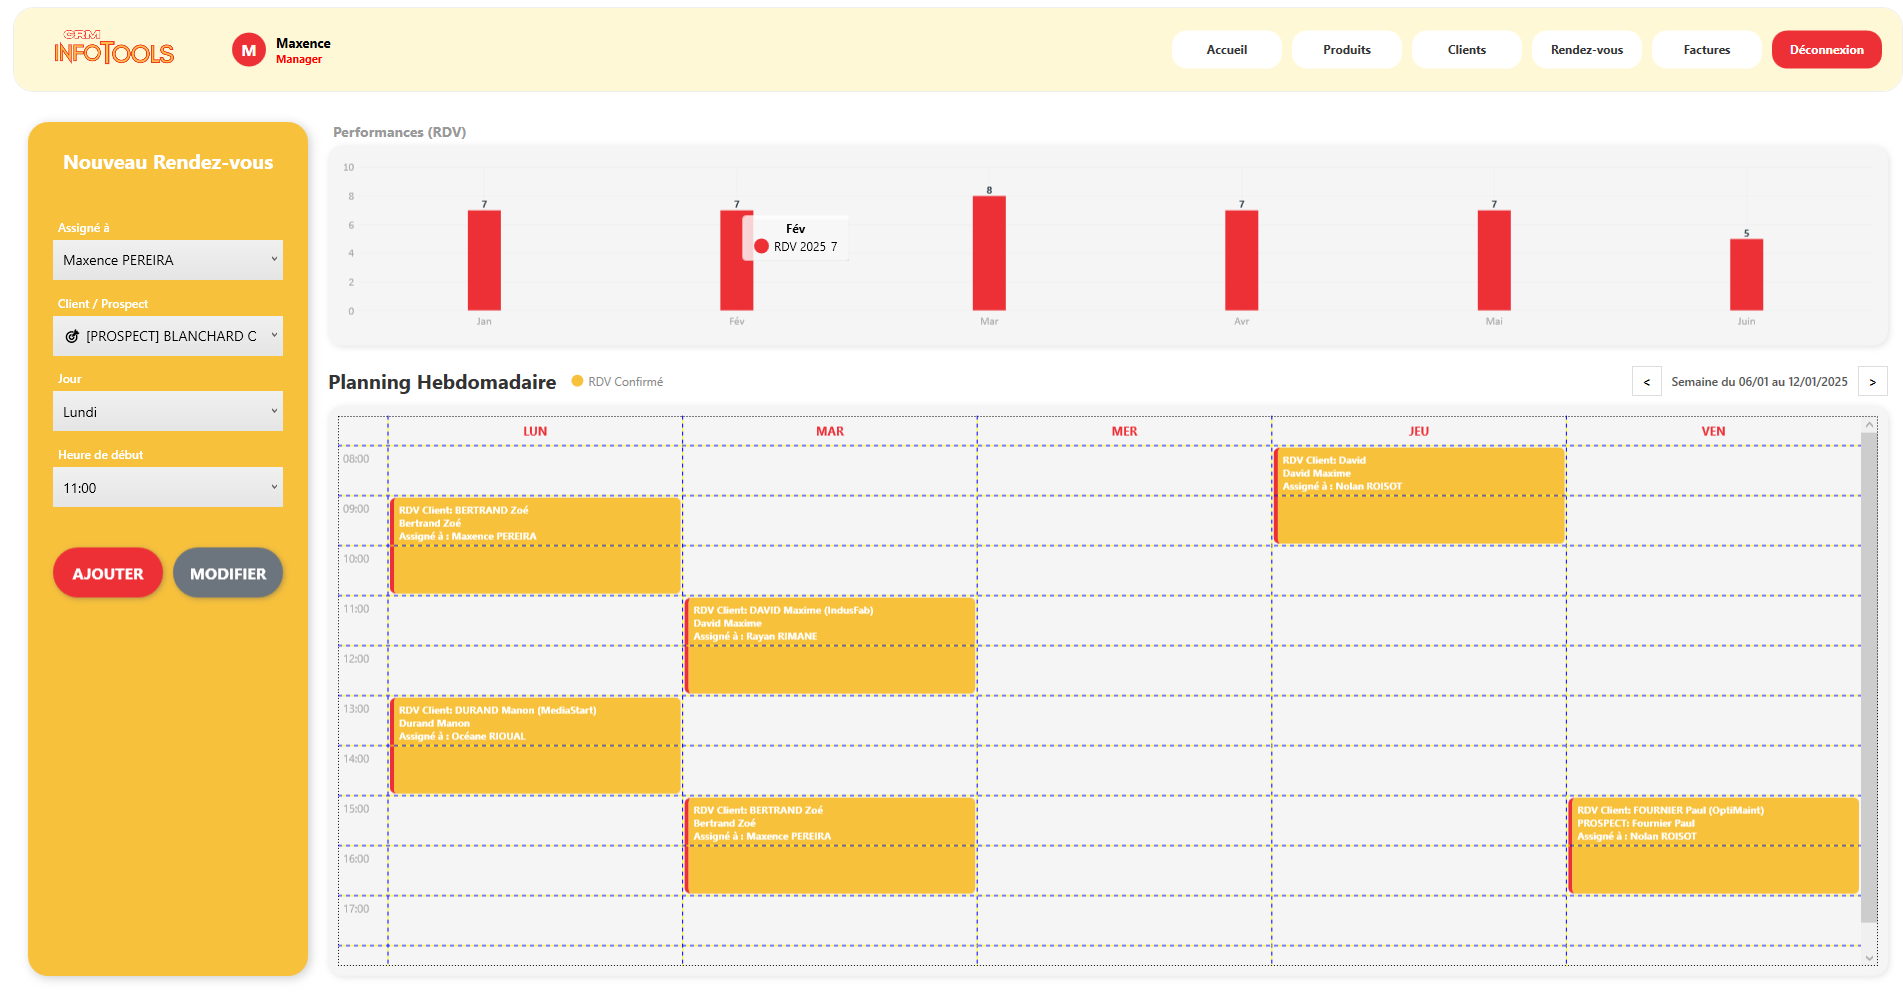
Task: Go to previous week with the left arrow
Action: pos(1646,381)
